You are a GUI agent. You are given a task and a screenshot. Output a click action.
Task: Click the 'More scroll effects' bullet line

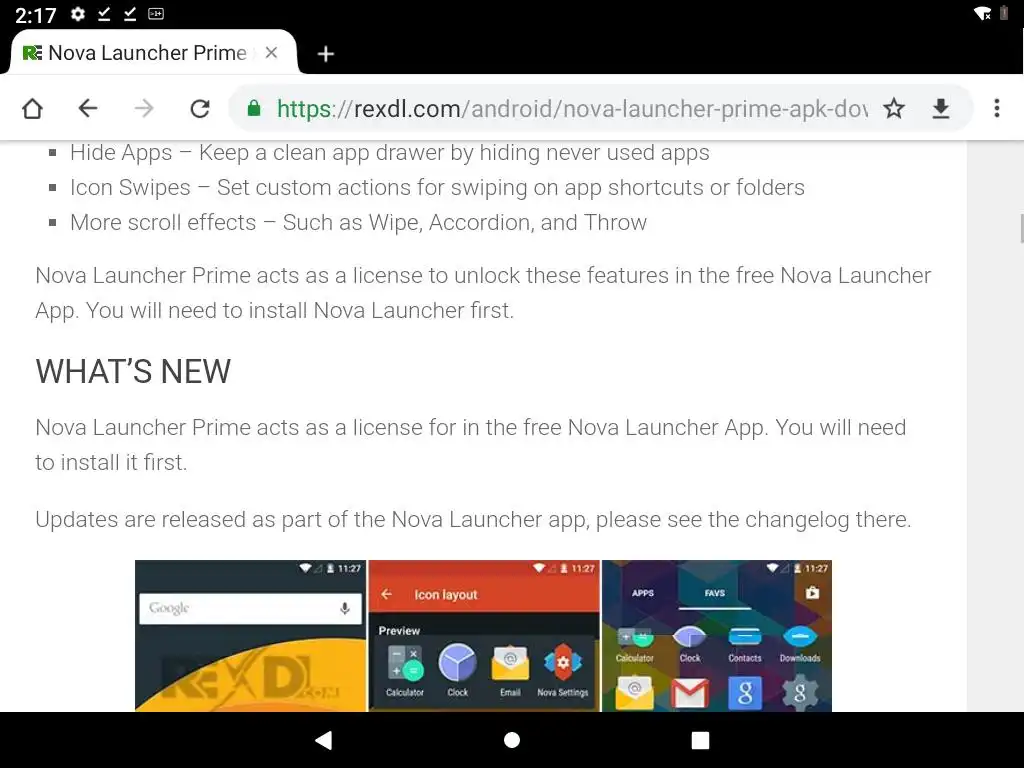(x=358, y=223)
